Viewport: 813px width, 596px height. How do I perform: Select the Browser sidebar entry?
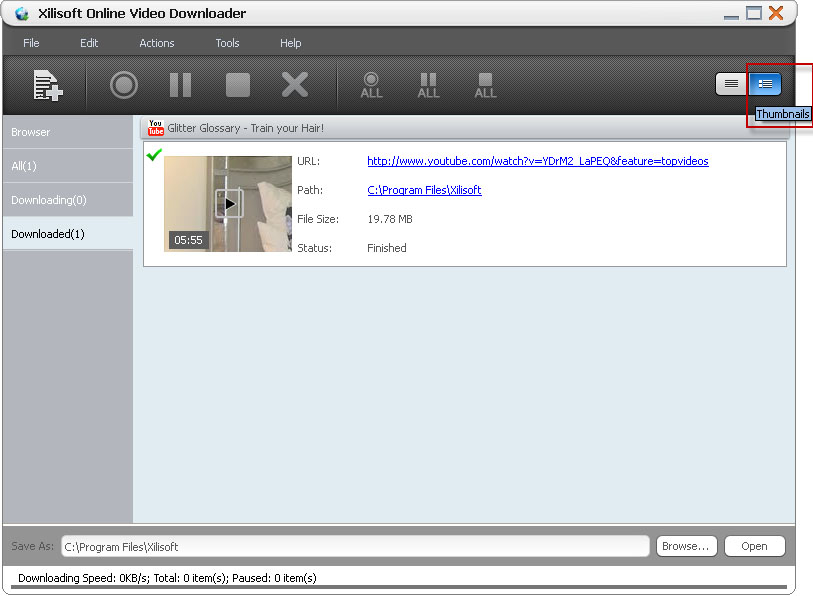pyautogui.click(x=66, y=131)
